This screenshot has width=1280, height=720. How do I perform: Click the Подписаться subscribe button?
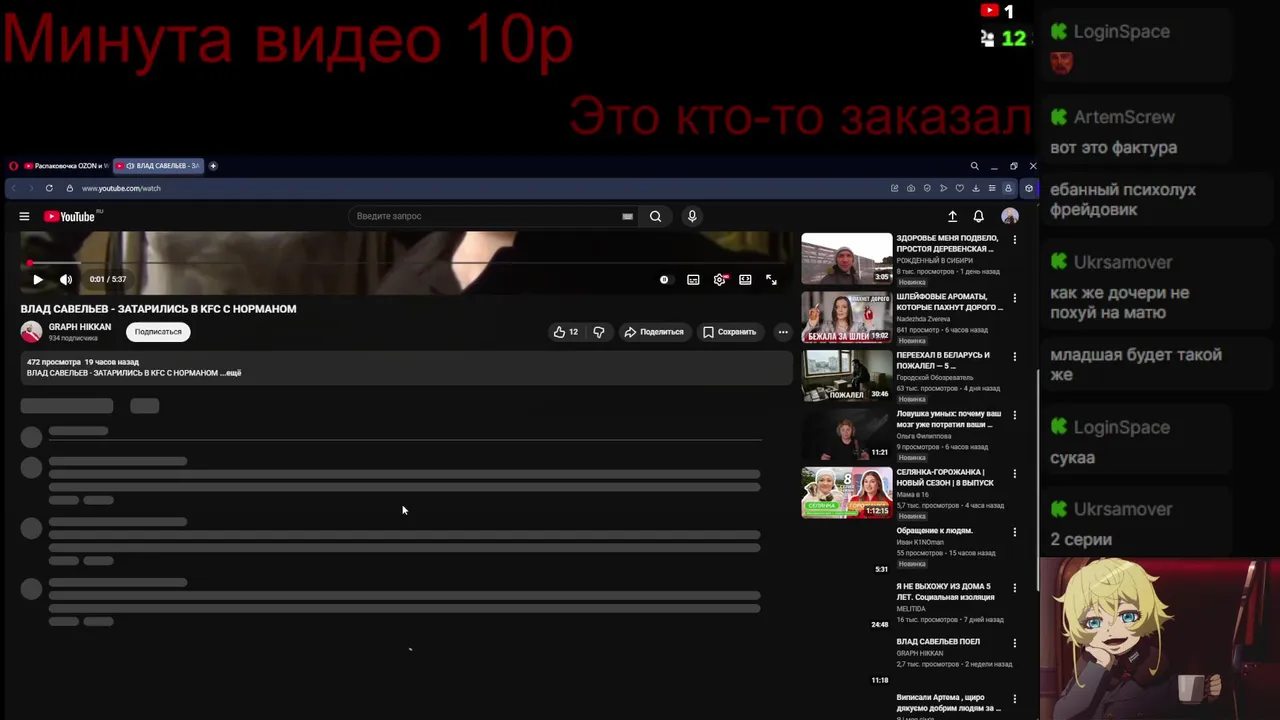158,332
